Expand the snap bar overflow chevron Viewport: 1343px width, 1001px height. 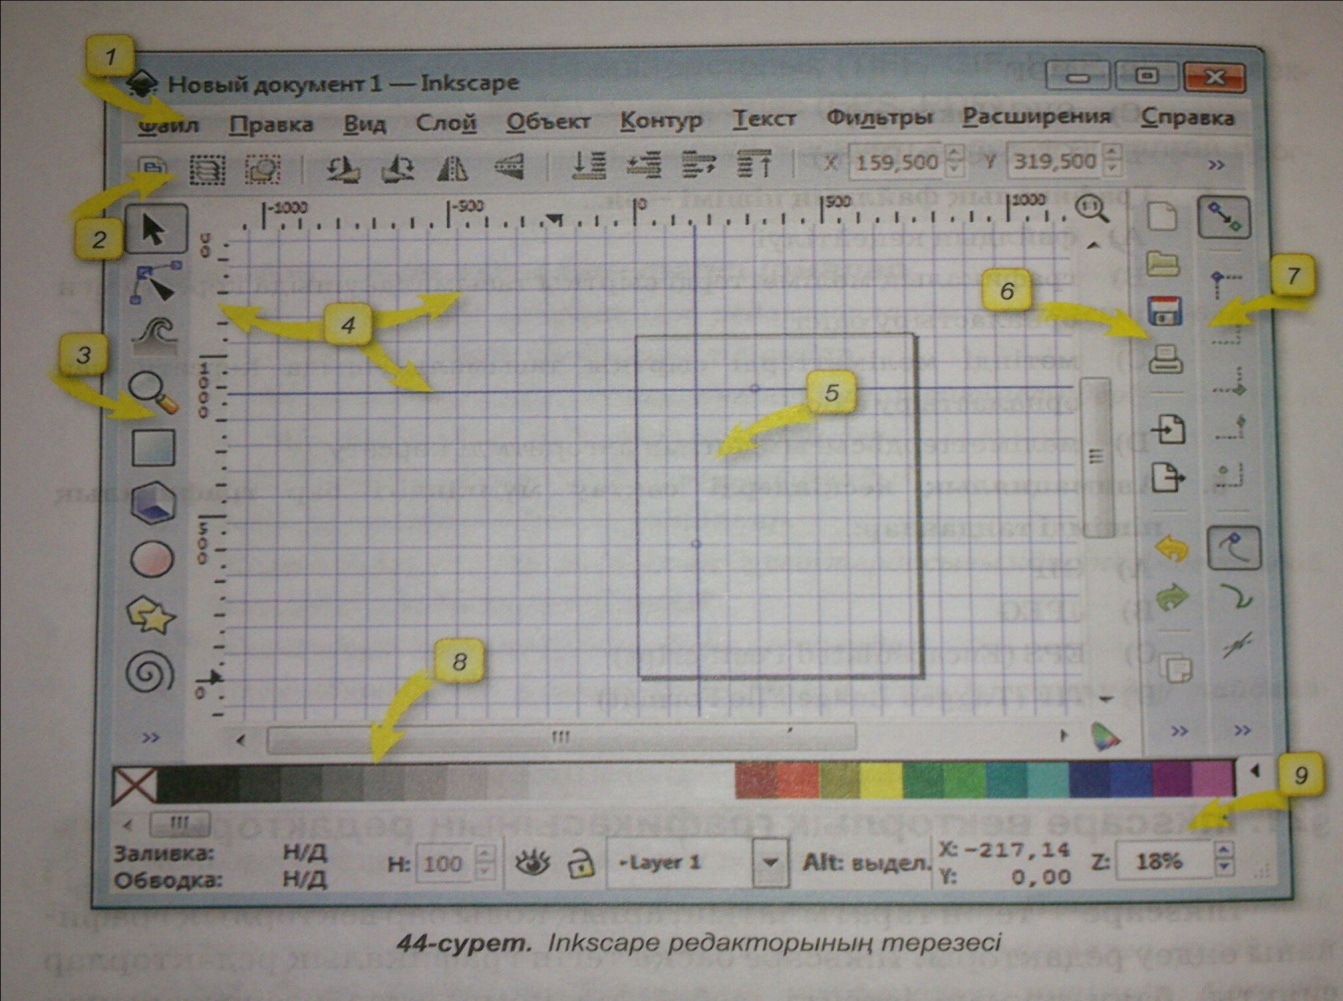pyautogui.click(x=1242, y=731)
